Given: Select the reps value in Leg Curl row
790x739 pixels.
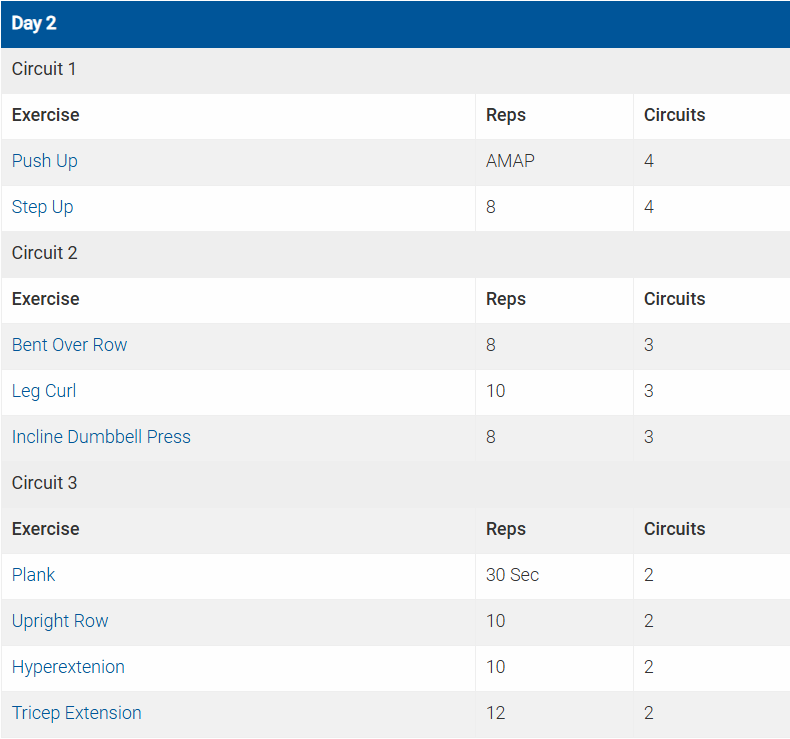Looking at the screenshot, I should point(496,391).
